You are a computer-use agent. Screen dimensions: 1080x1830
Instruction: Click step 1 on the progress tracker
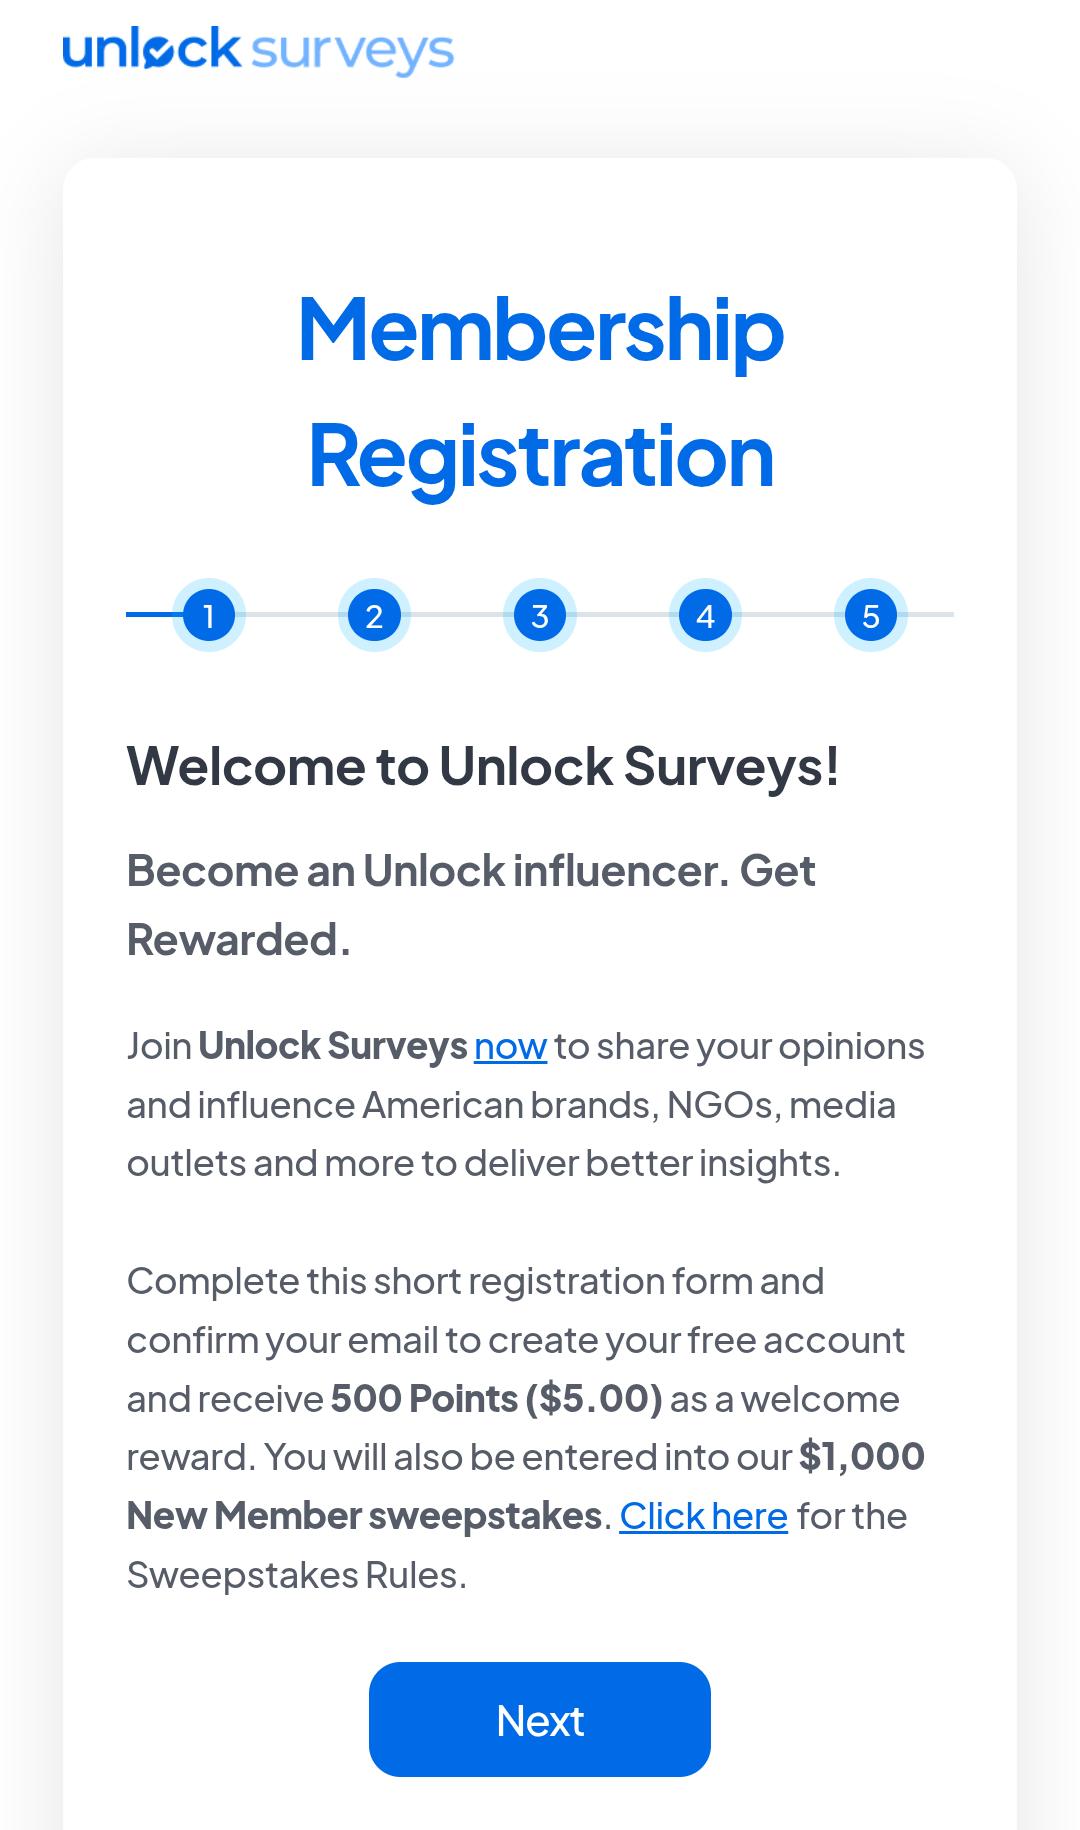coord(209,616)
